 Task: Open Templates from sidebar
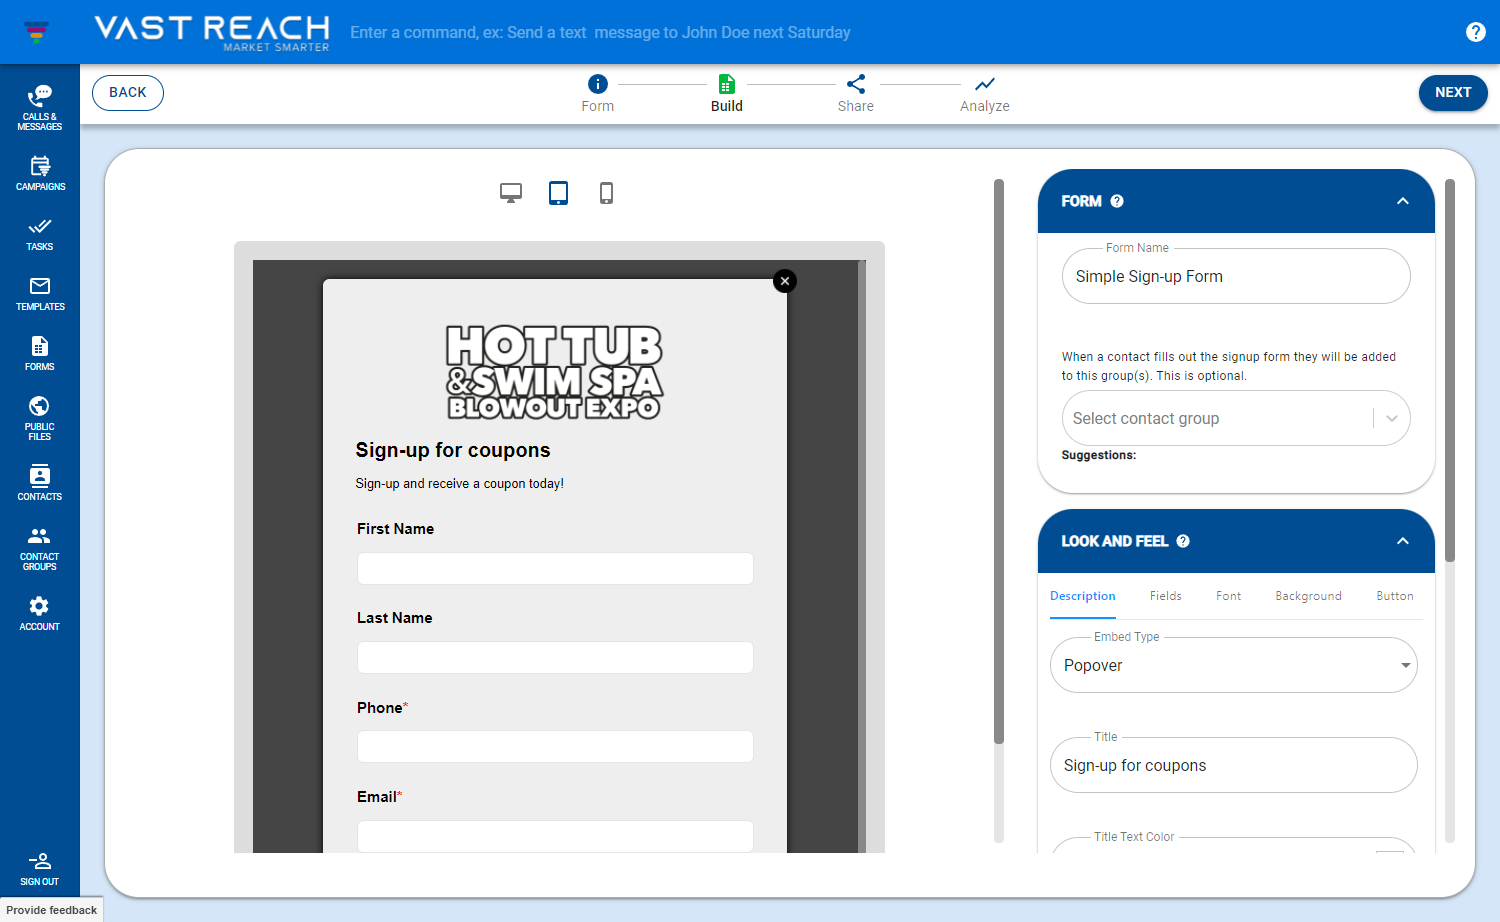(x=40, y=293)
